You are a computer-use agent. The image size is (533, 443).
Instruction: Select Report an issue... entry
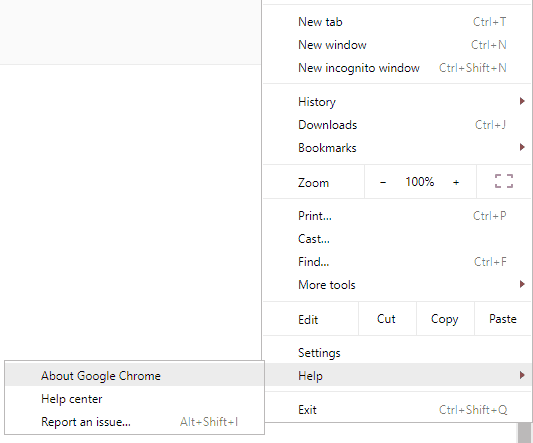click(x=135, y=422)
